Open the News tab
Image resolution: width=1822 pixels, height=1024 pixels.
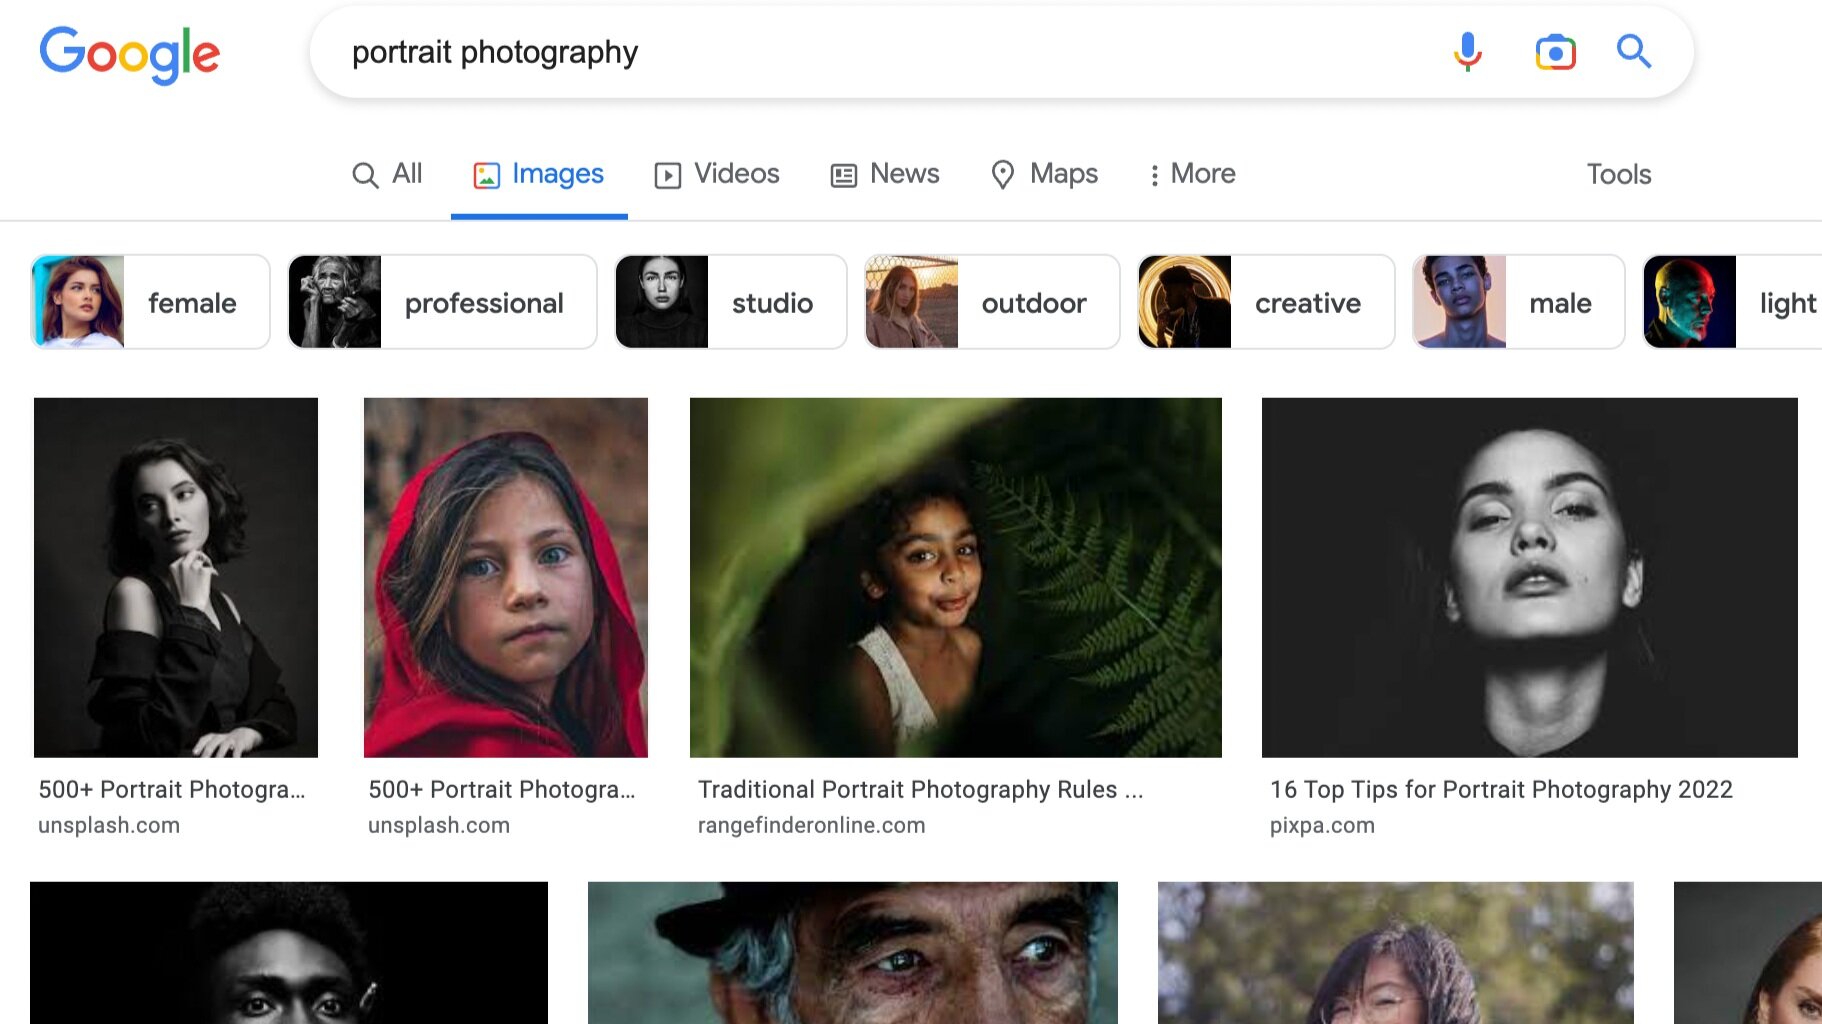pyautogui.click(x=885, y=174)
